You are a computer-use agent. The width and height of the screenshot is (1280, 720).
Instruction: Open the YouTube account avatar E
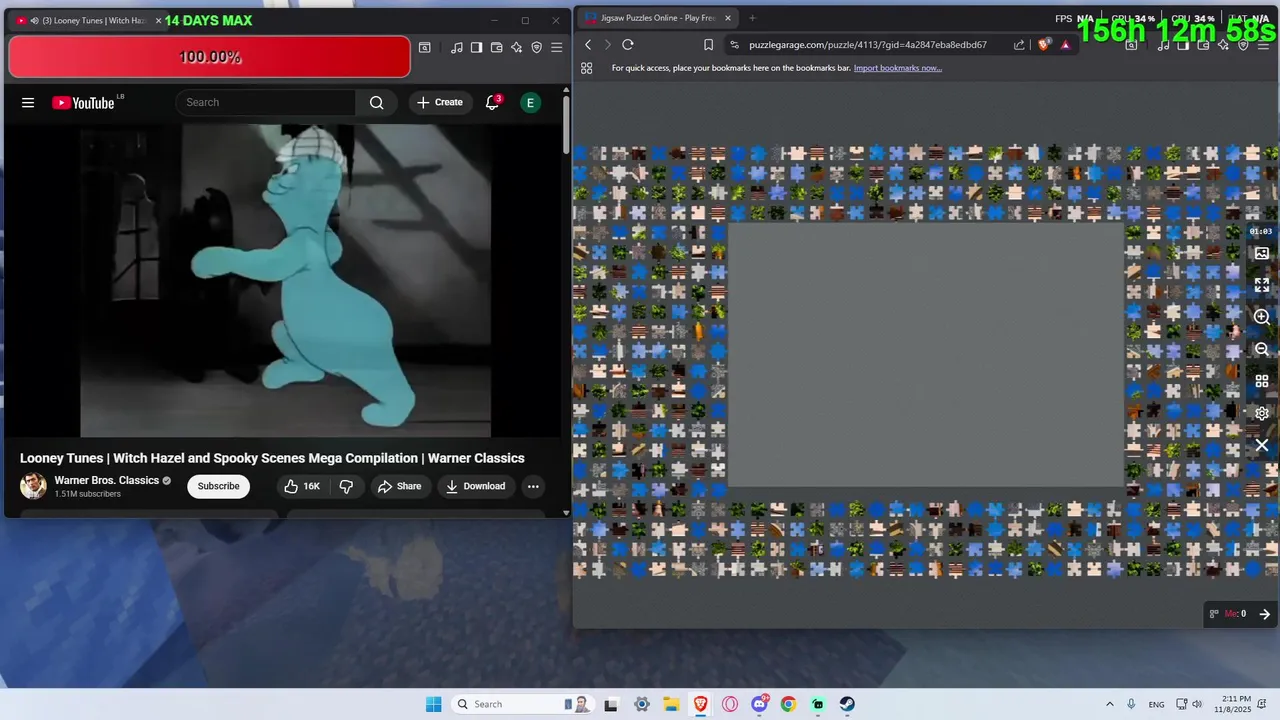(x=530, y=102)
